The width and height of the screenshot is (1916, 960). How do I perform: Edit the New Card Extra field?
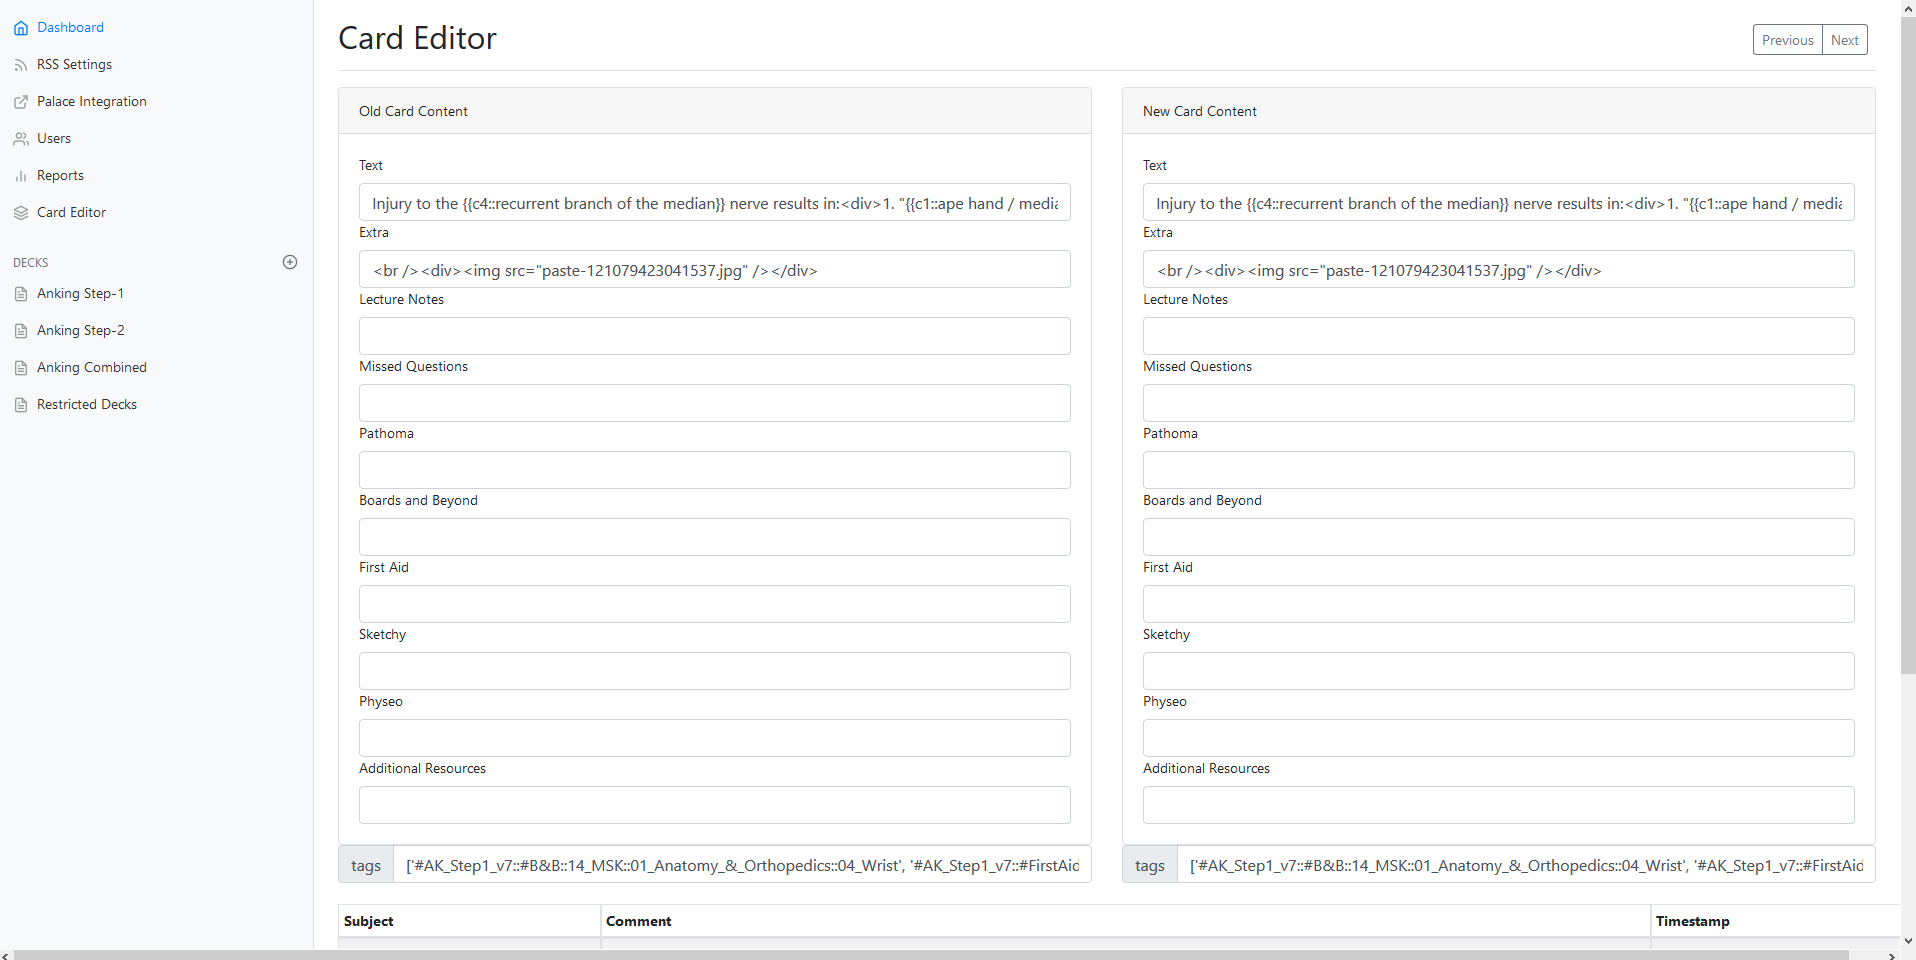click(1498, 270)
